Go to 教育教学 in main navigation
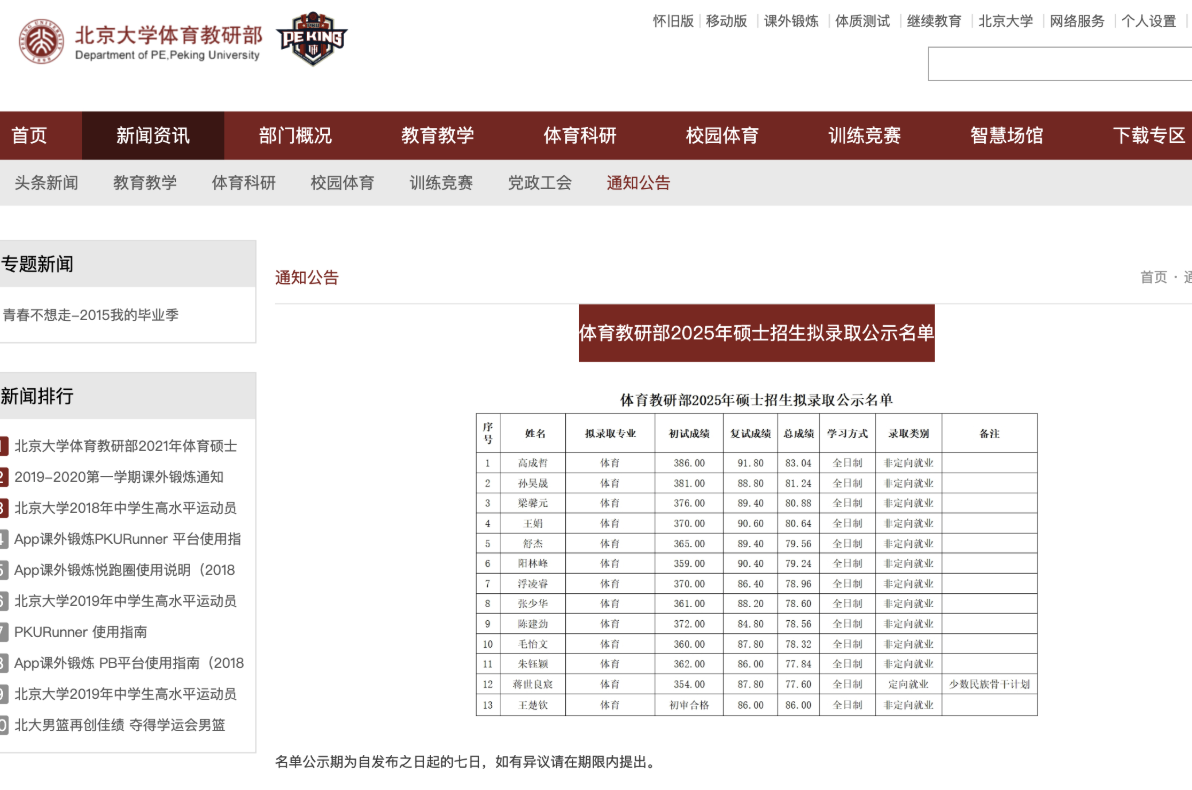The image size is (1192, 790). tap(437, 136)
